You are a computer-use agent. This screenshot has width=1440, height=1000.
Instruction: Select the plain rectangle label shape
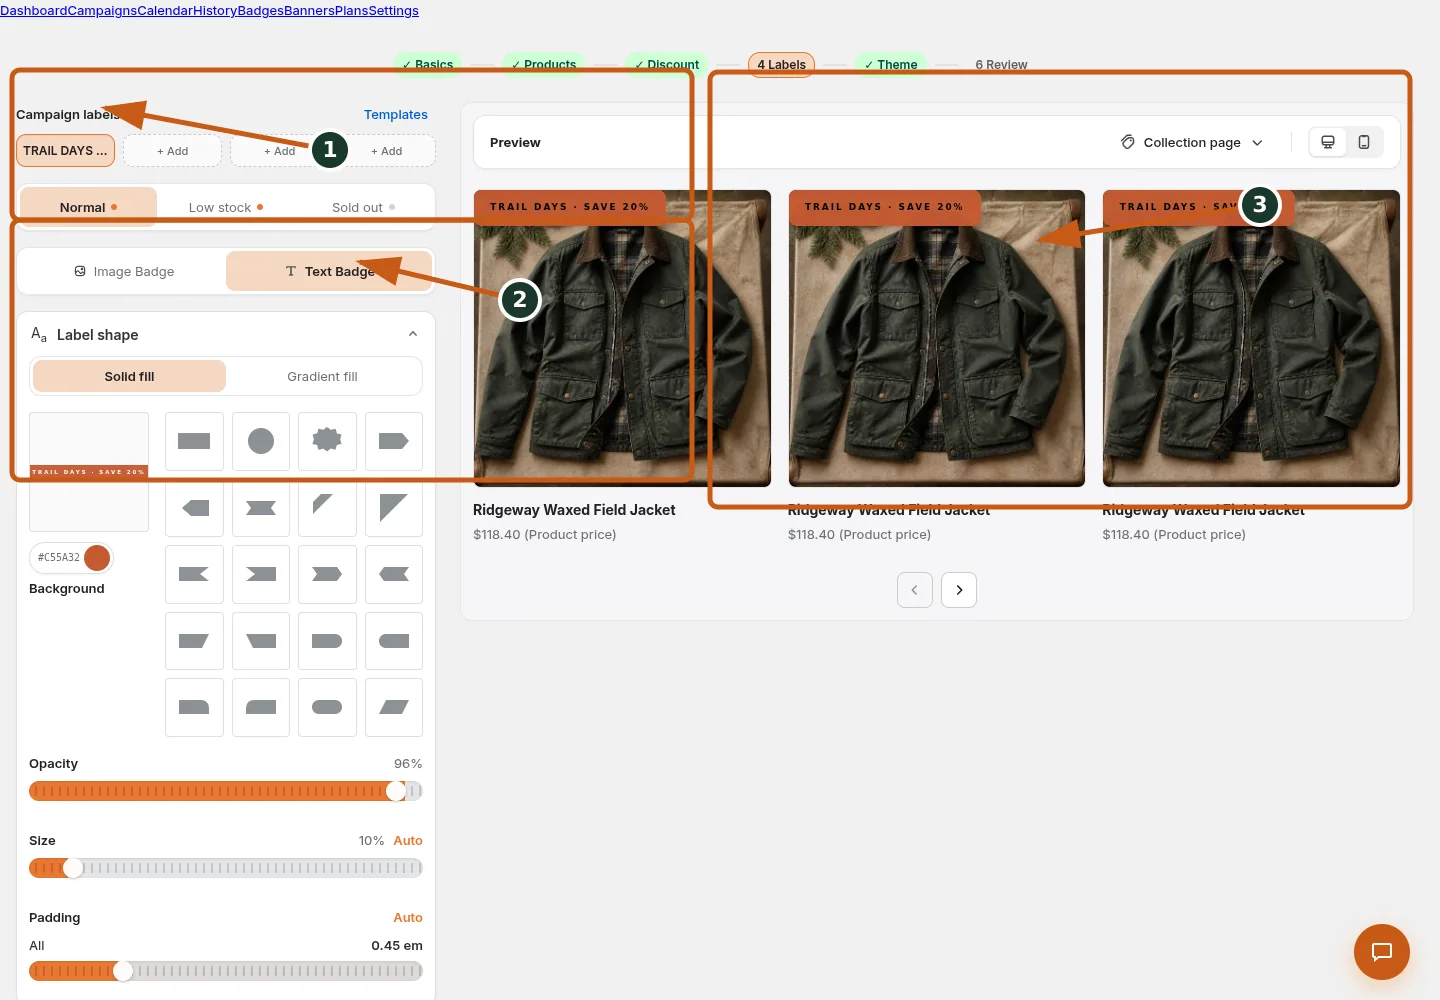point(194,441)
